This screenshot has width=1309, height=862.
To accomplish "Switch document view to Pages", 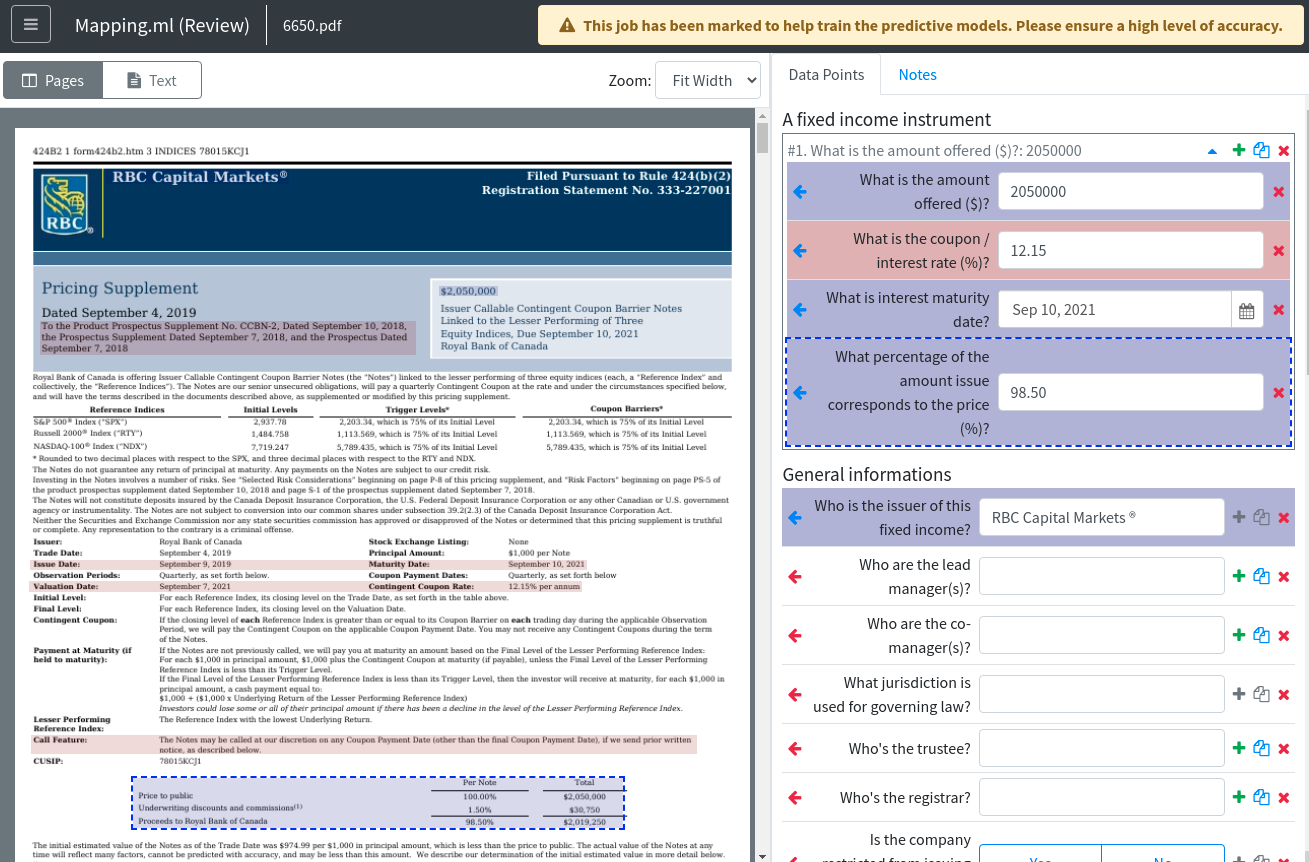I will pos(53,80).
